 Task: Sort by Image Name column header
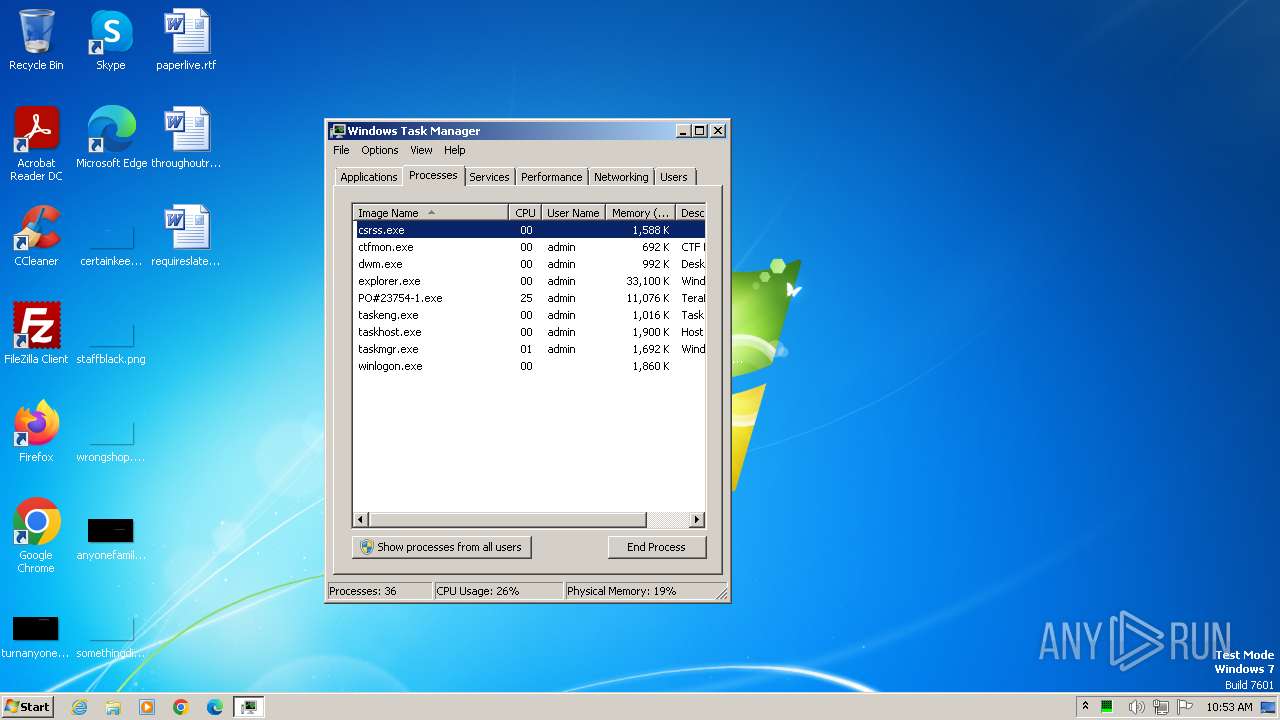click(431, 213)
